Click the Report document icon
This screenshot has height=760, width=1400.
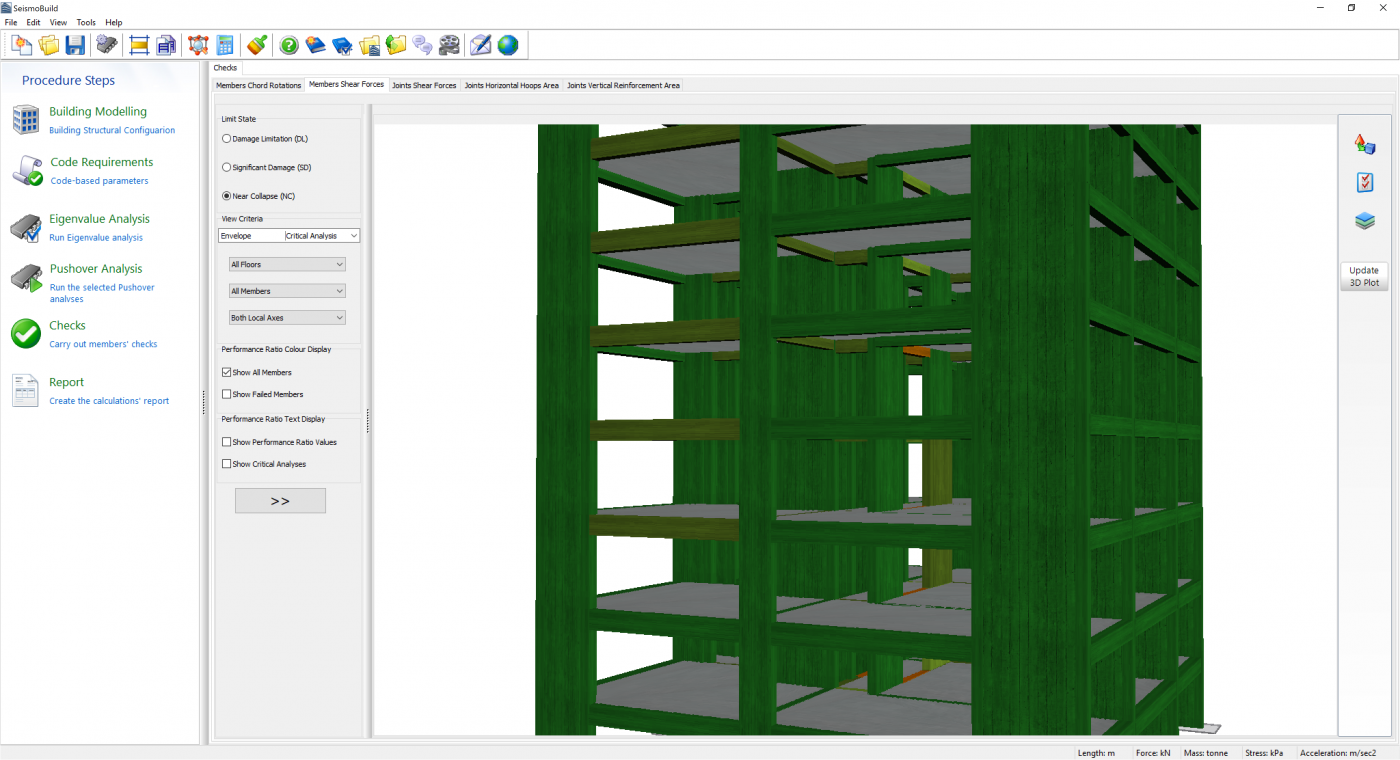click(25, 391)
